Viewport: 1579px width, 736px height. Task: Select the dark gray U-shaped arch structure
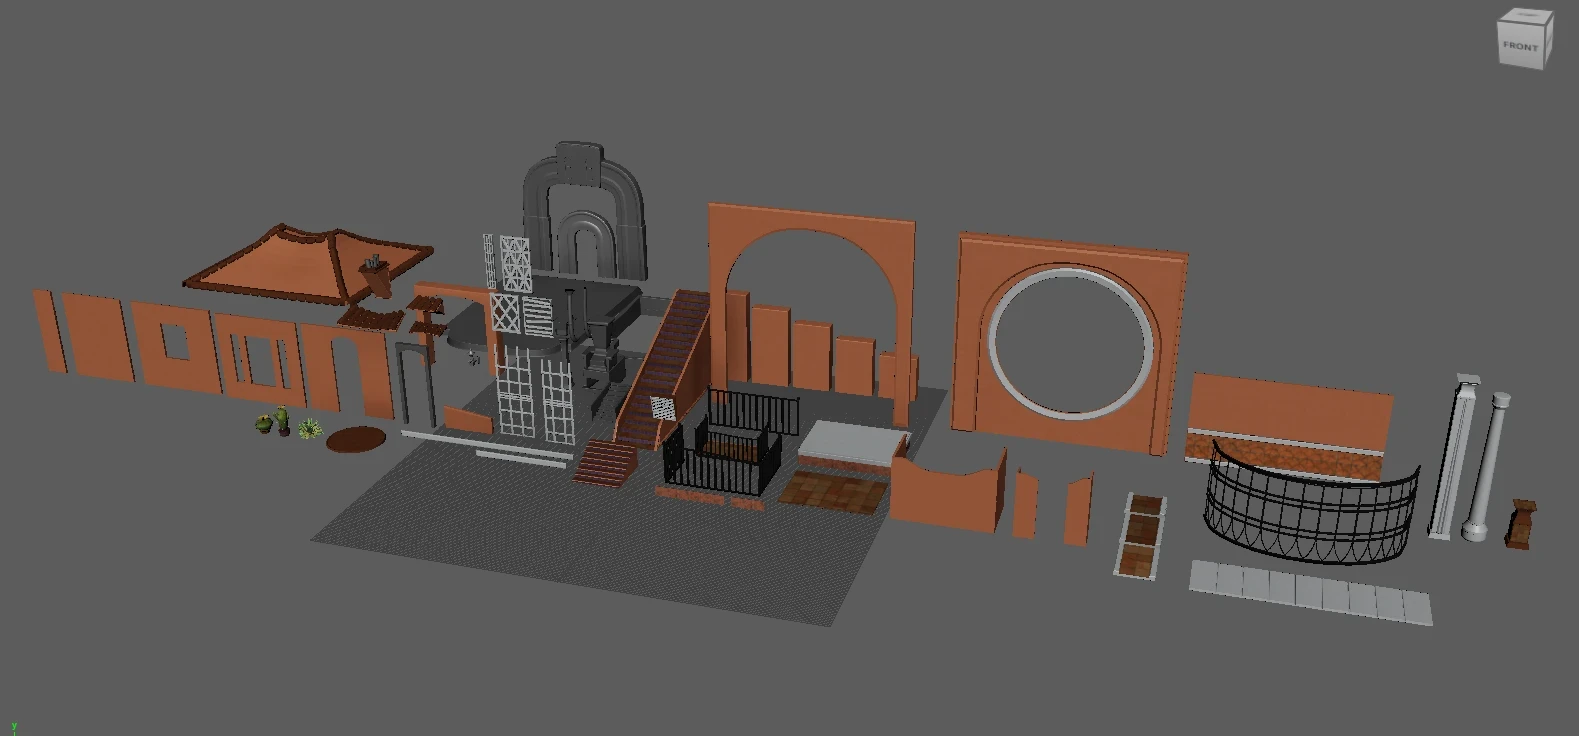pyautogui.click(x=583, y=210)
